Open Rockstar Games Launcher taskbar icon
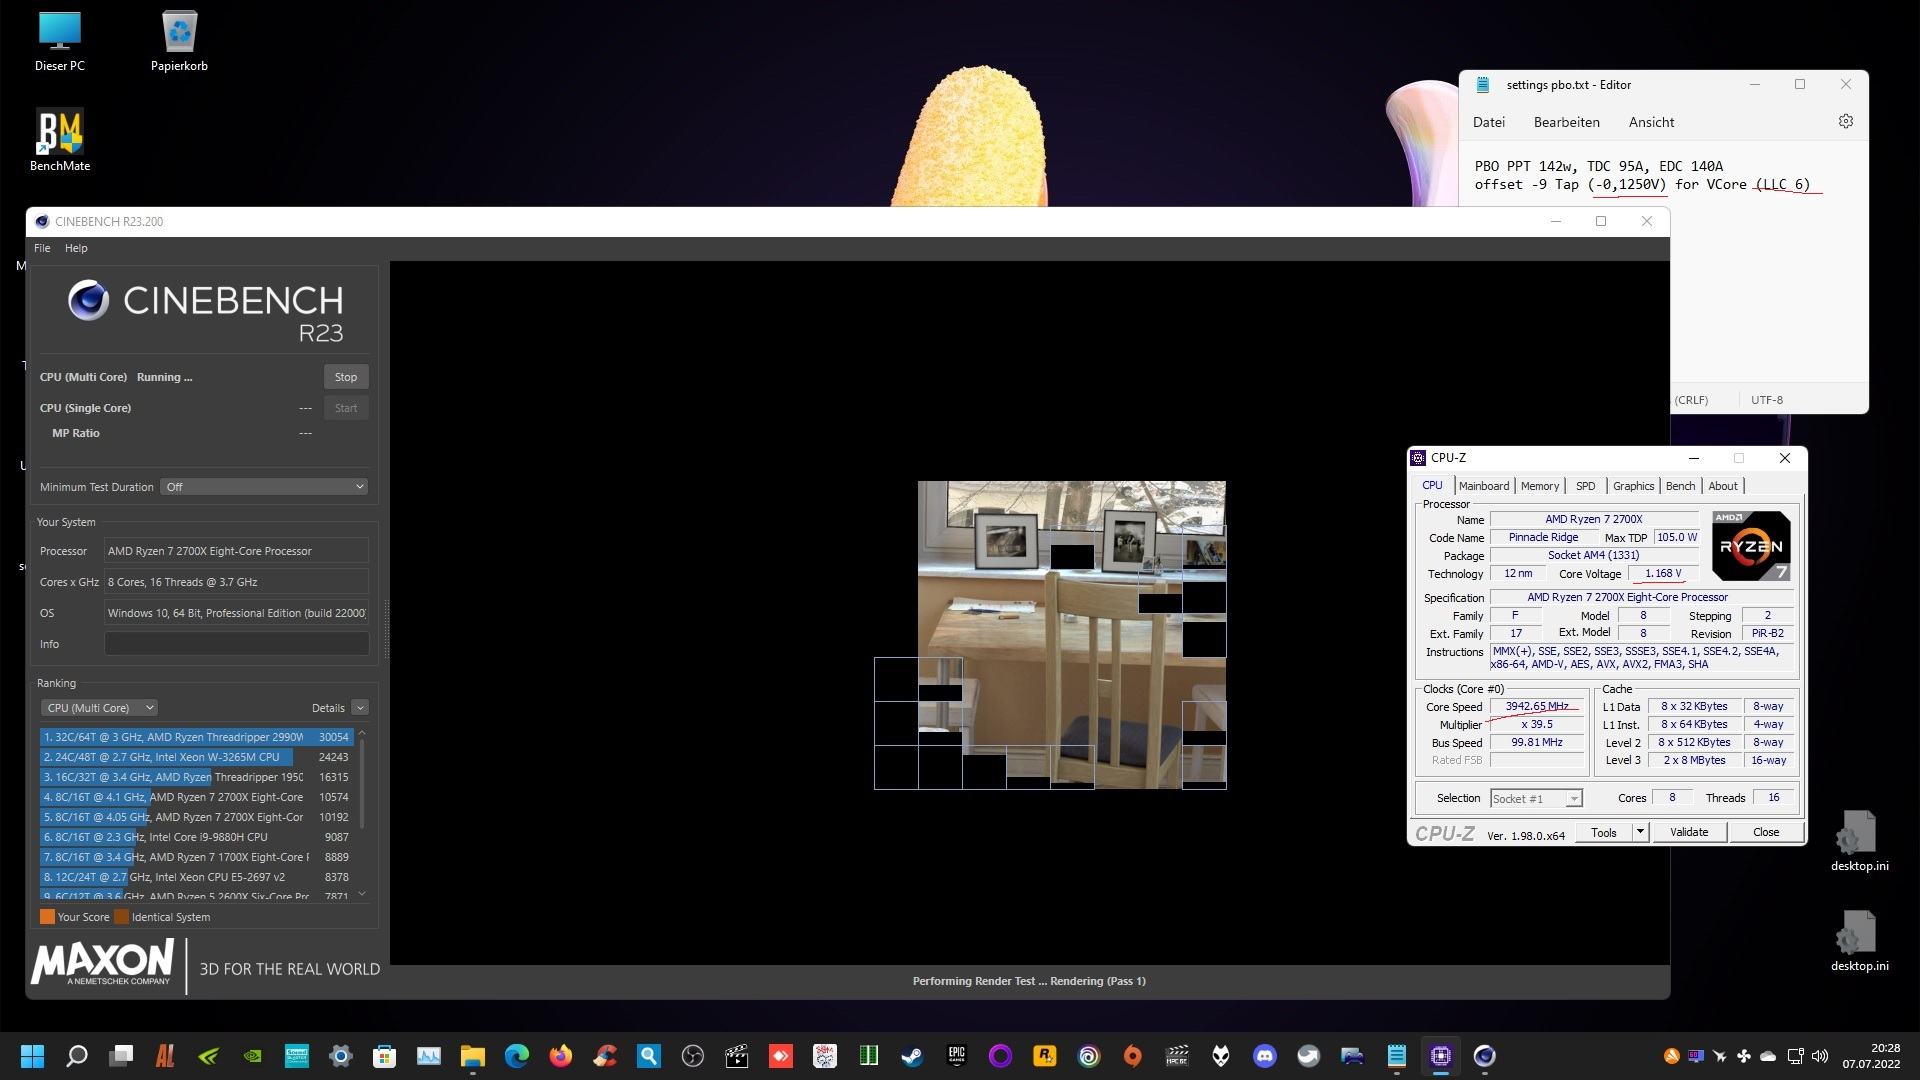Screen dimensions: 1920x1080 (1044, 1056)
